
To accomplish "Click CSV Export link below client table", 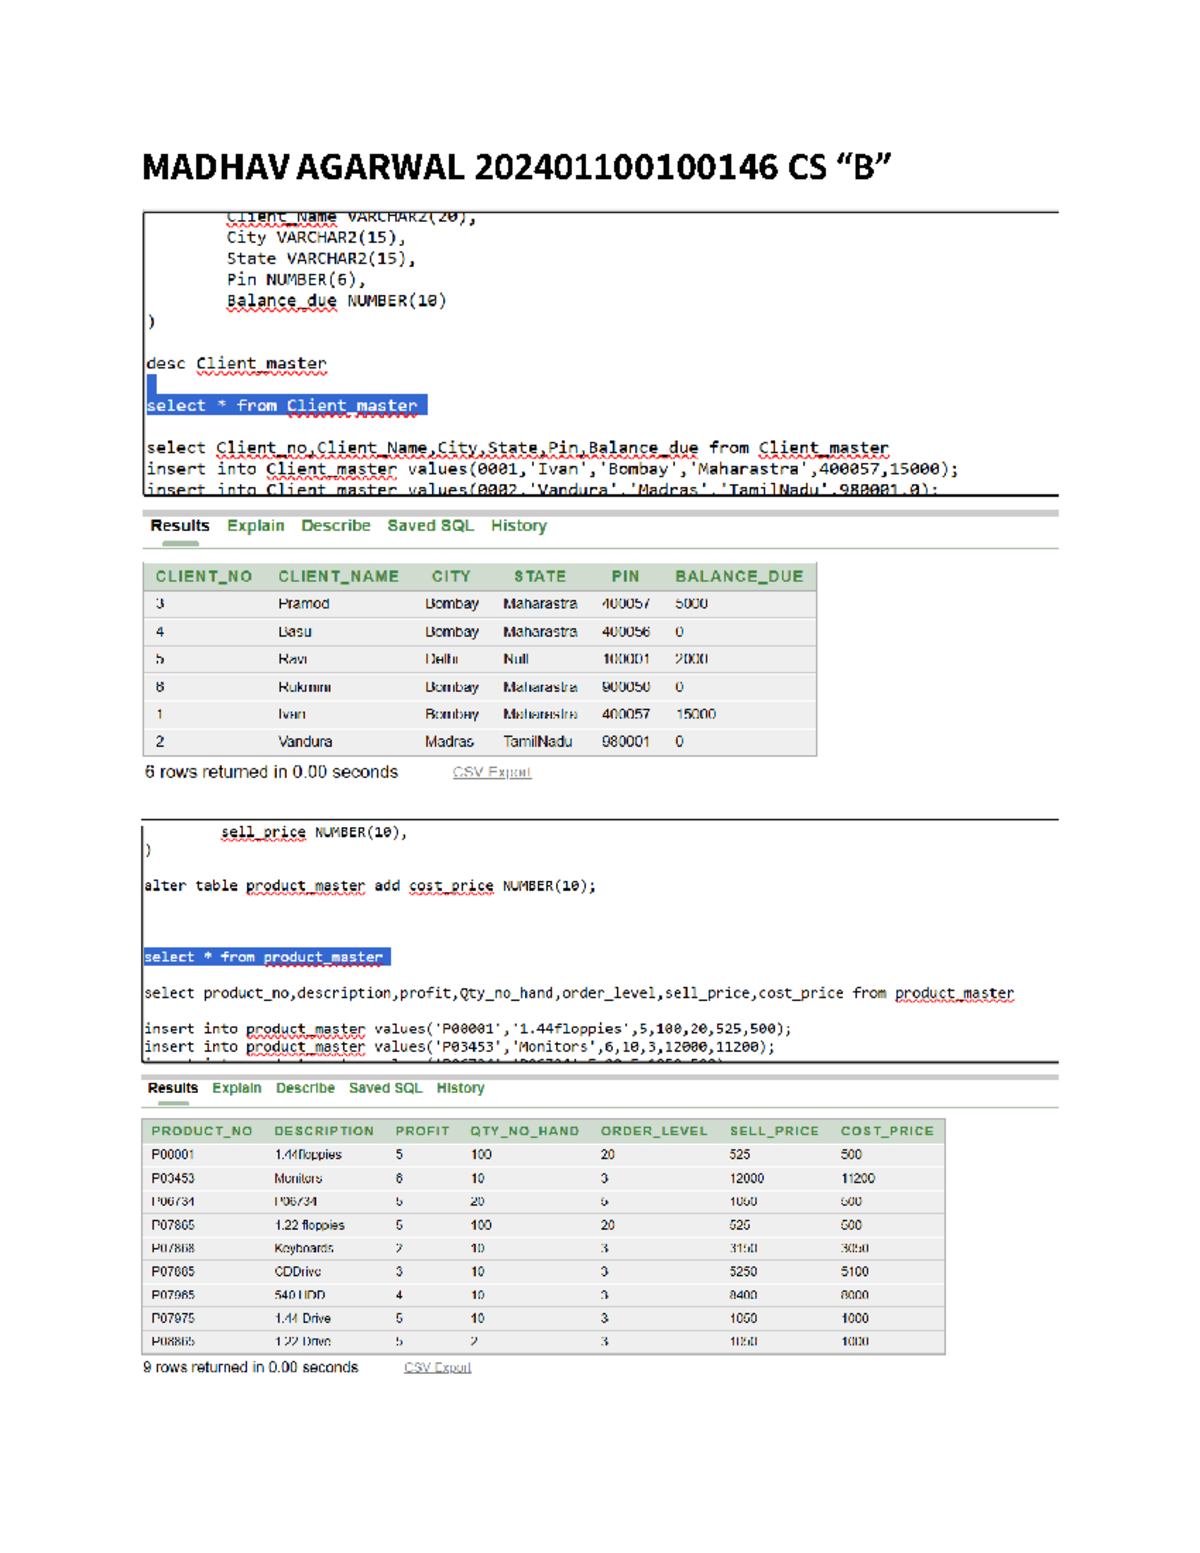I will pos(491,772).
